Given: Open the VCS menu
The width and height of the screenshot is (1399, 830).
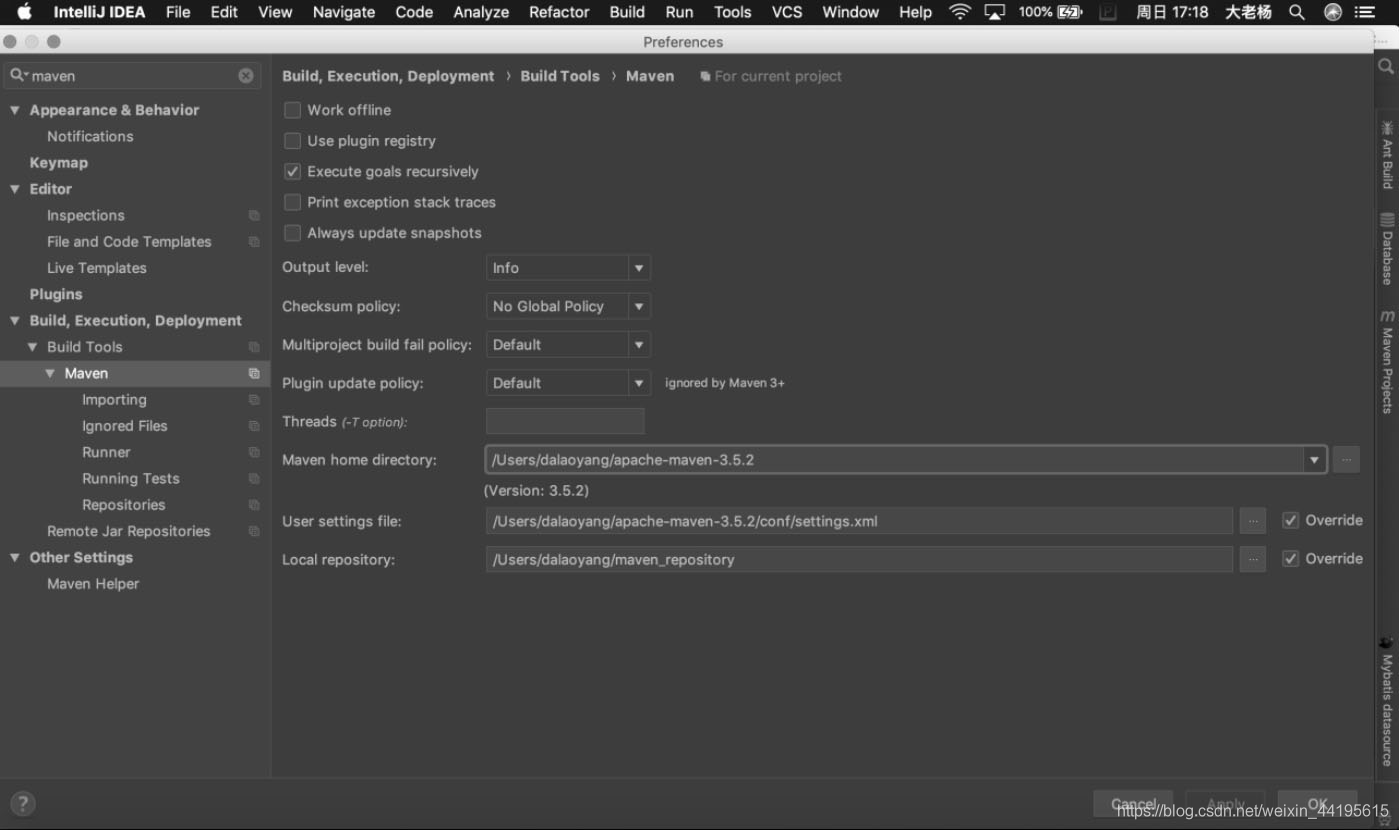Looking at the screenshot, I should tap(787, 12).
